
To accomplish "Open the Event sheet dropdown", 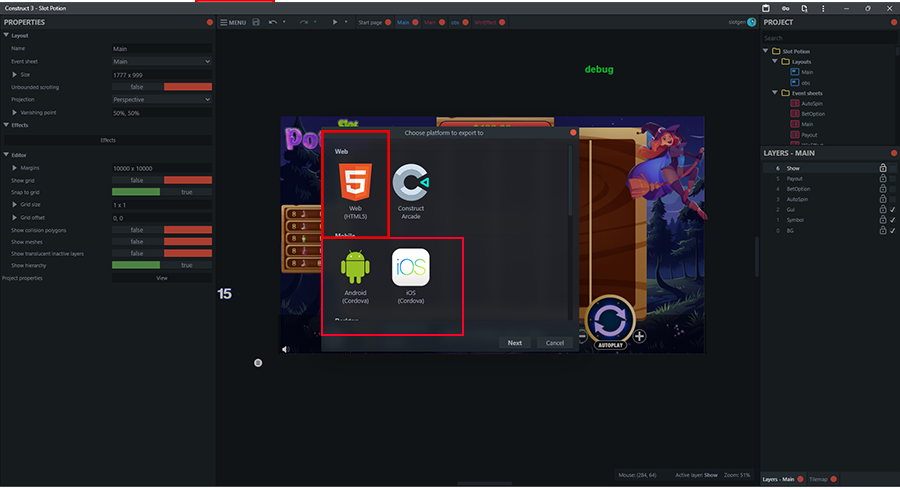I will [162, 61].
